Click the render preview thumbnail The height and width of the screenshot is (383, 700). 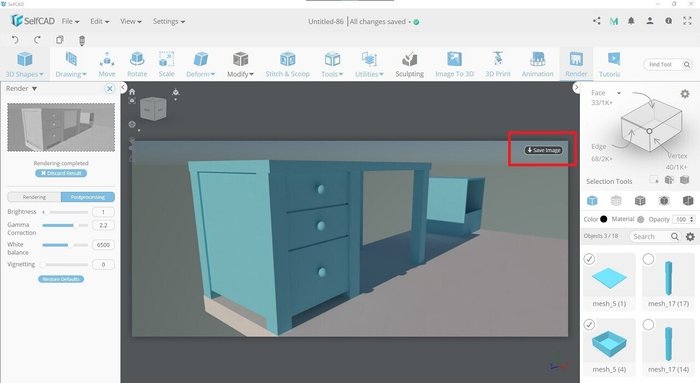pos(61,127)
